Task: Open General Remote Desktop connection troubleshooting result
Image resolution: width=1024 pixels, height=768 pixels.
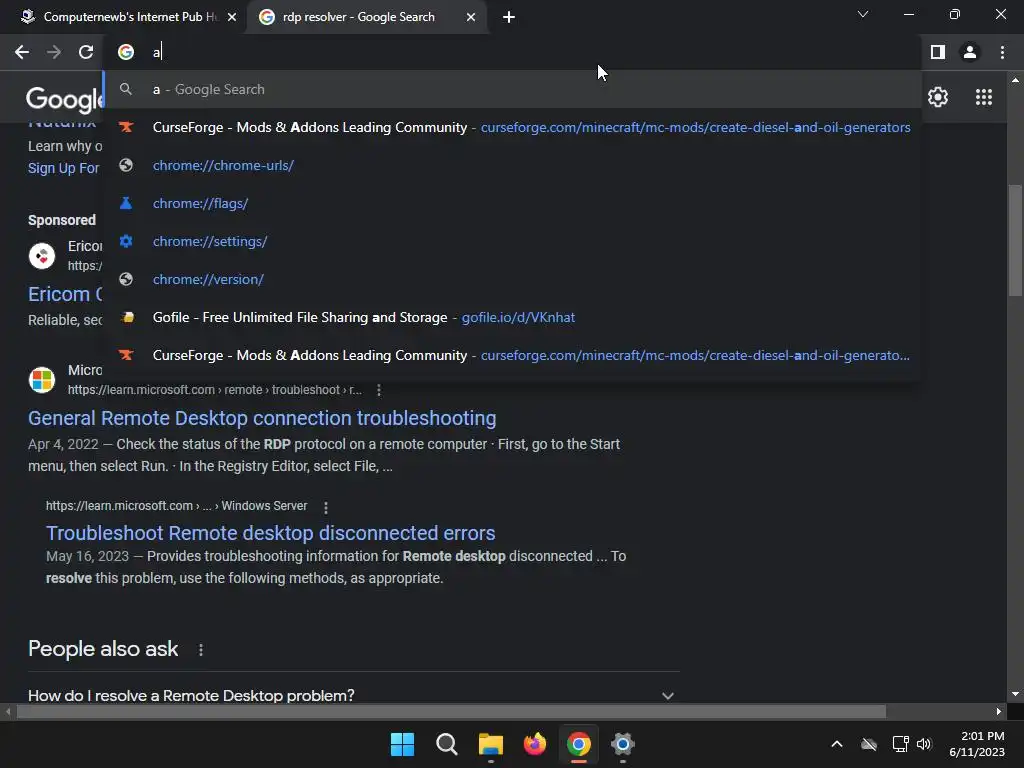Action: (262, 418)
